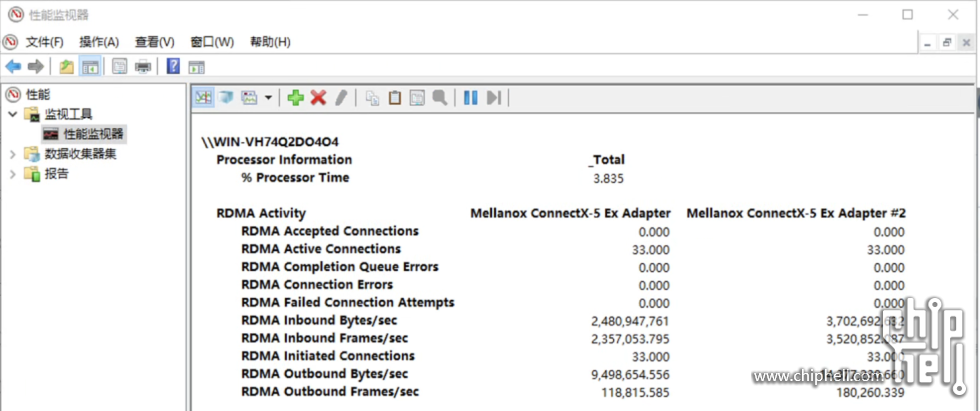Click View Log Data icon

[226, 97]
